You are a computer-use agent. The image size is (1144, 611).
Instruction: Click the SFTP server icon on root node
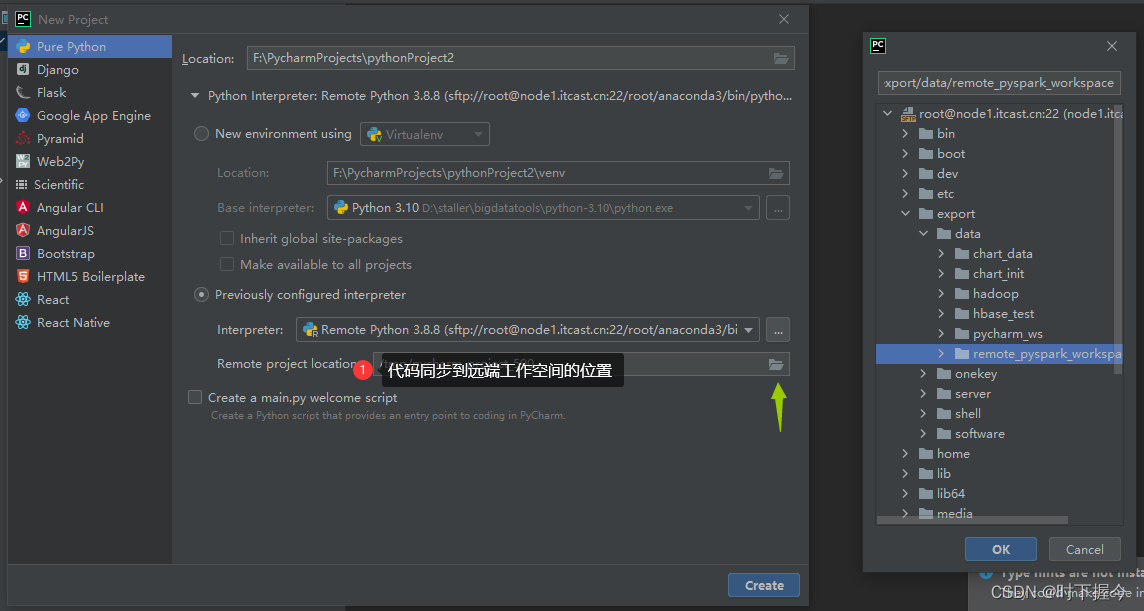click(x=908, y=114)
